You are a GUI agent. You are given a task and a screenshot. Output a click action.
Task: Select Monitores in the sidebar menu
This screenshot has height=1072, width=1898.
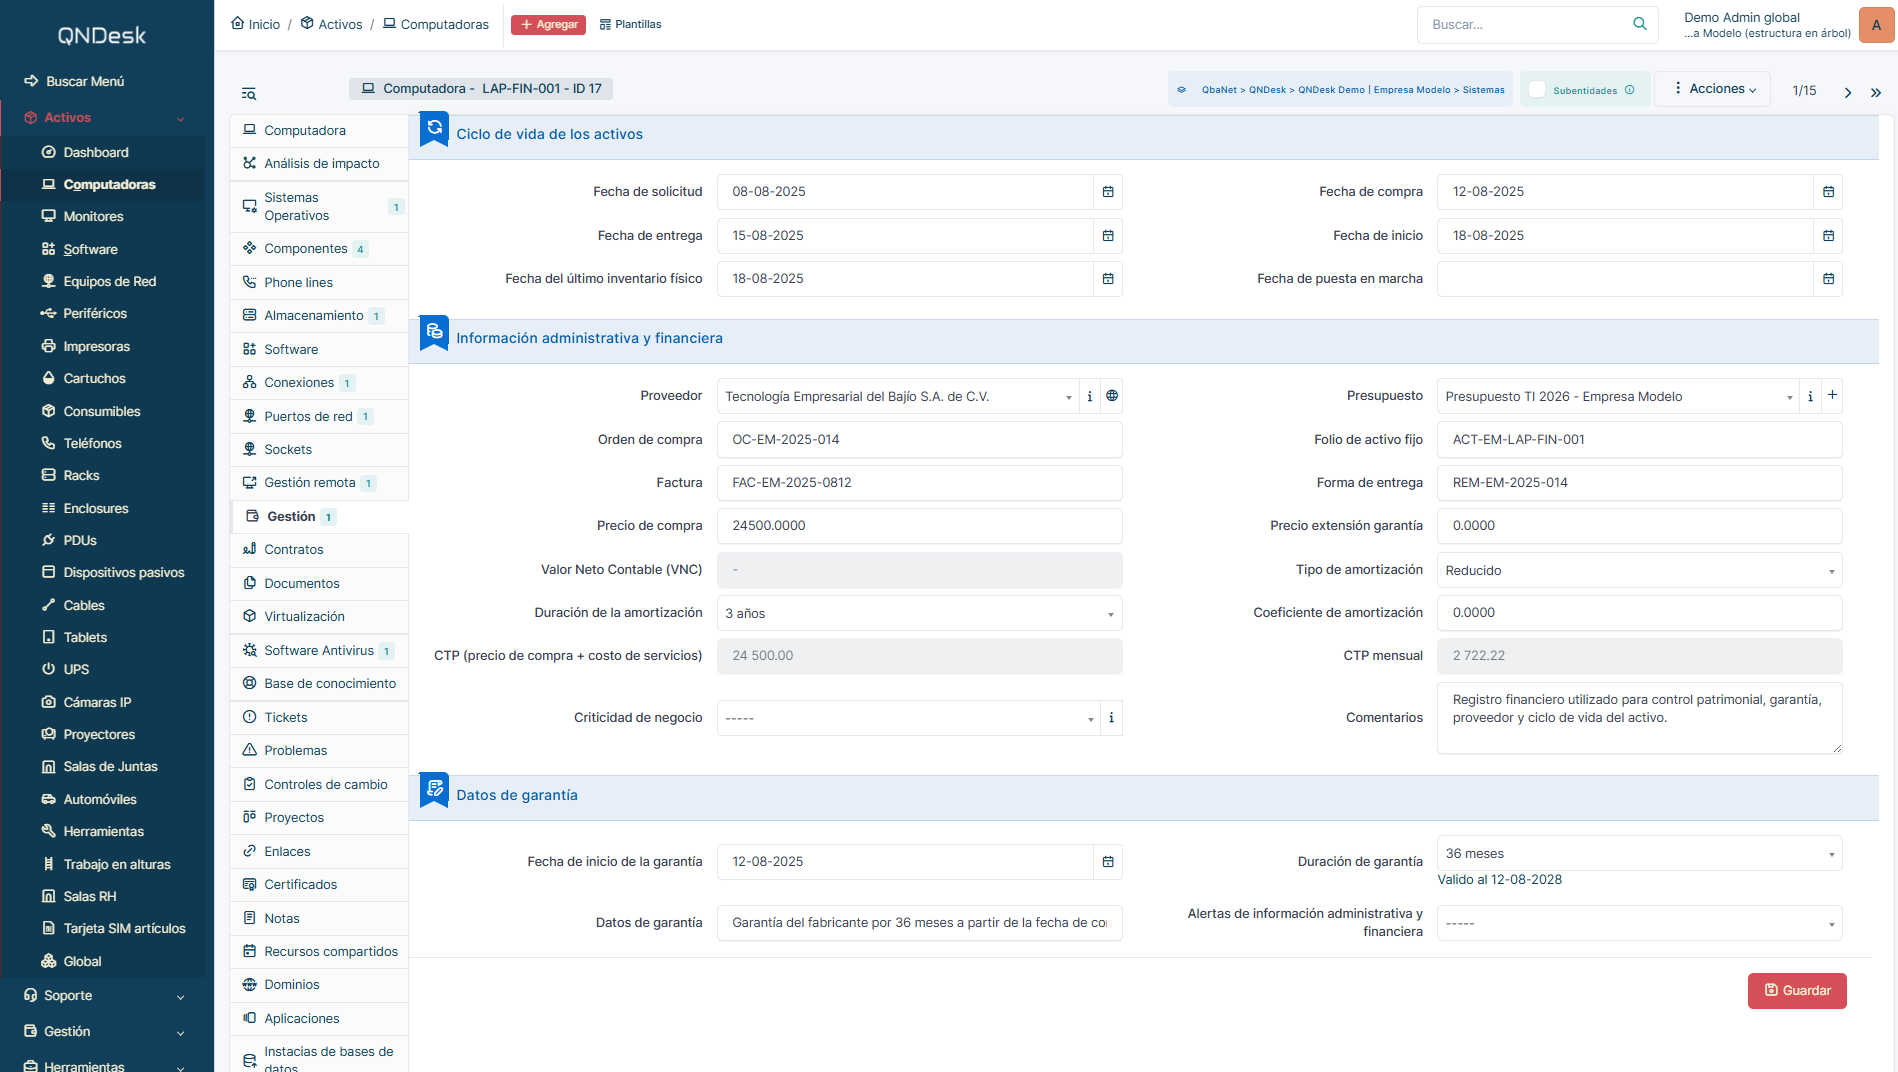click(x=93, y=217)
